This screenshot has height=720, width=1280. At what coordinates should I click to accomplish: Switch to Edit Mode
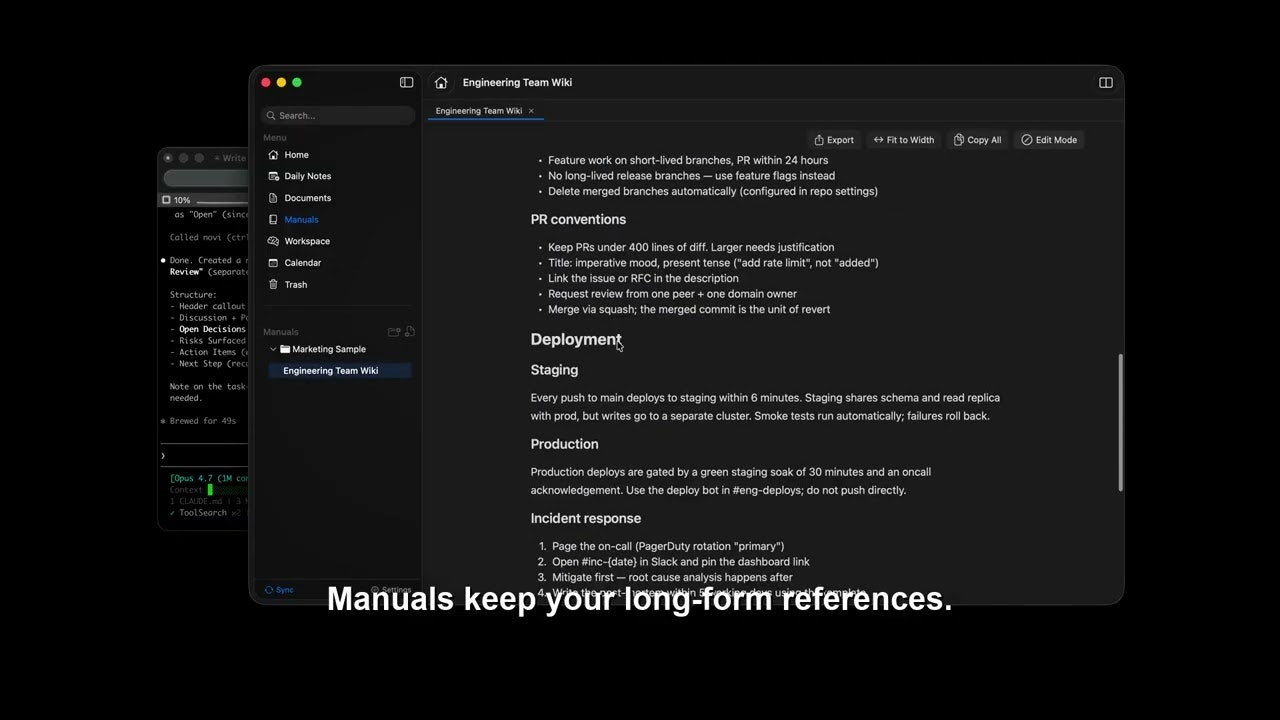(1049, 140)
